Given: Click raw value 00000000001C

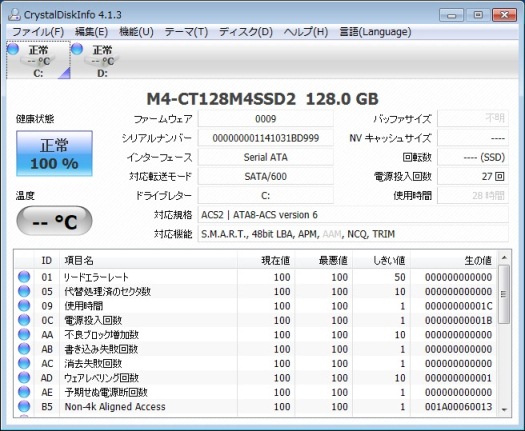Looking at the screenshot, I should [459, 306].
